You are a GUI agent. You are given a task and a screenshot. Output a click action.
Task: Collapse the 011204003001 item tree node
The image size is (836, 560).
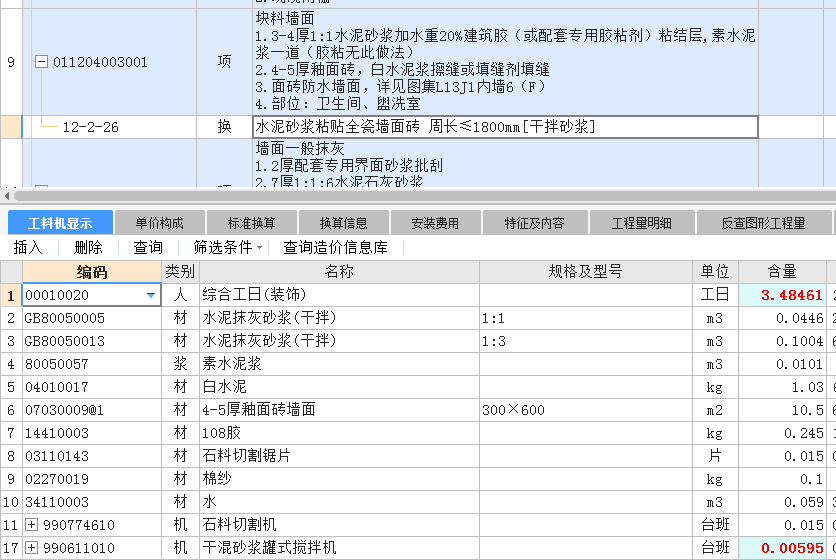[x=41, y=62]
